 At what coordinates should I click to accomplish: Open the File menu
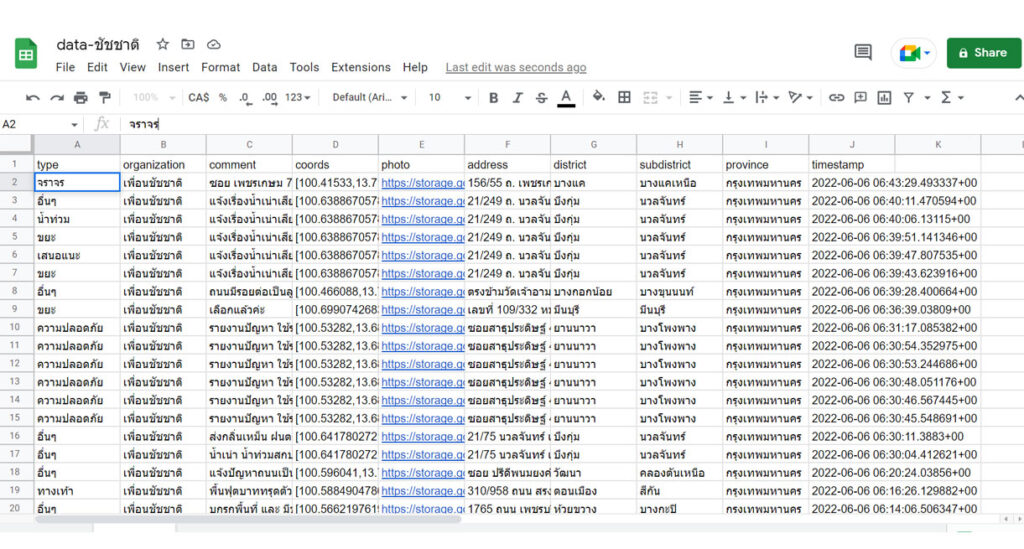point(65,67)
